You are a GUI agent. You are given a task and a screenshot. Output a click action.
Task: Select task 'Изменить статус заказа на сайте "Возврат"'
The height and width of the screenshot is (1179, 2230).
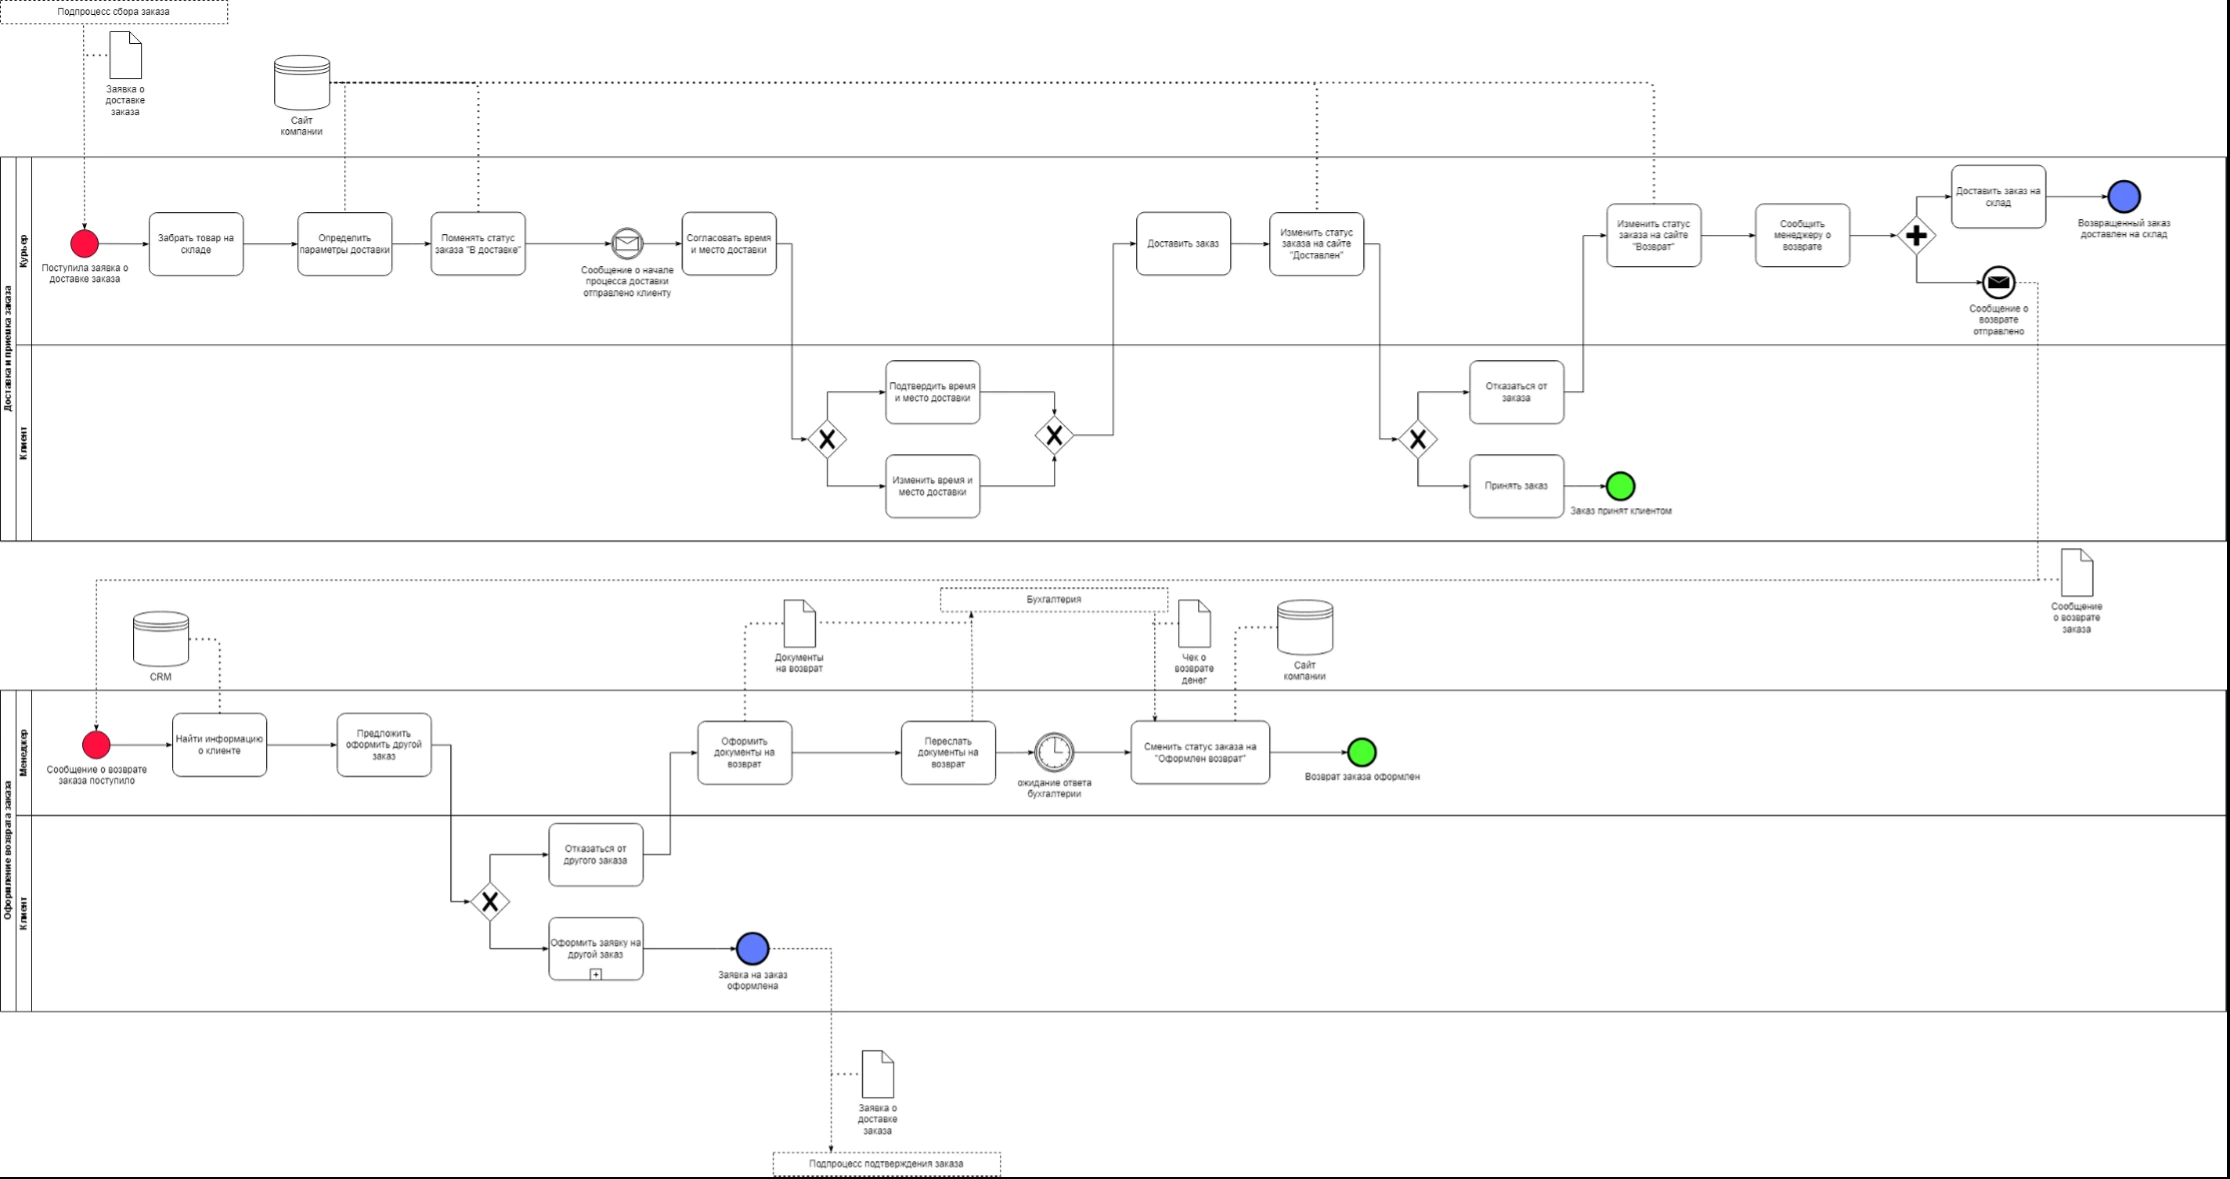[1653, 236]
